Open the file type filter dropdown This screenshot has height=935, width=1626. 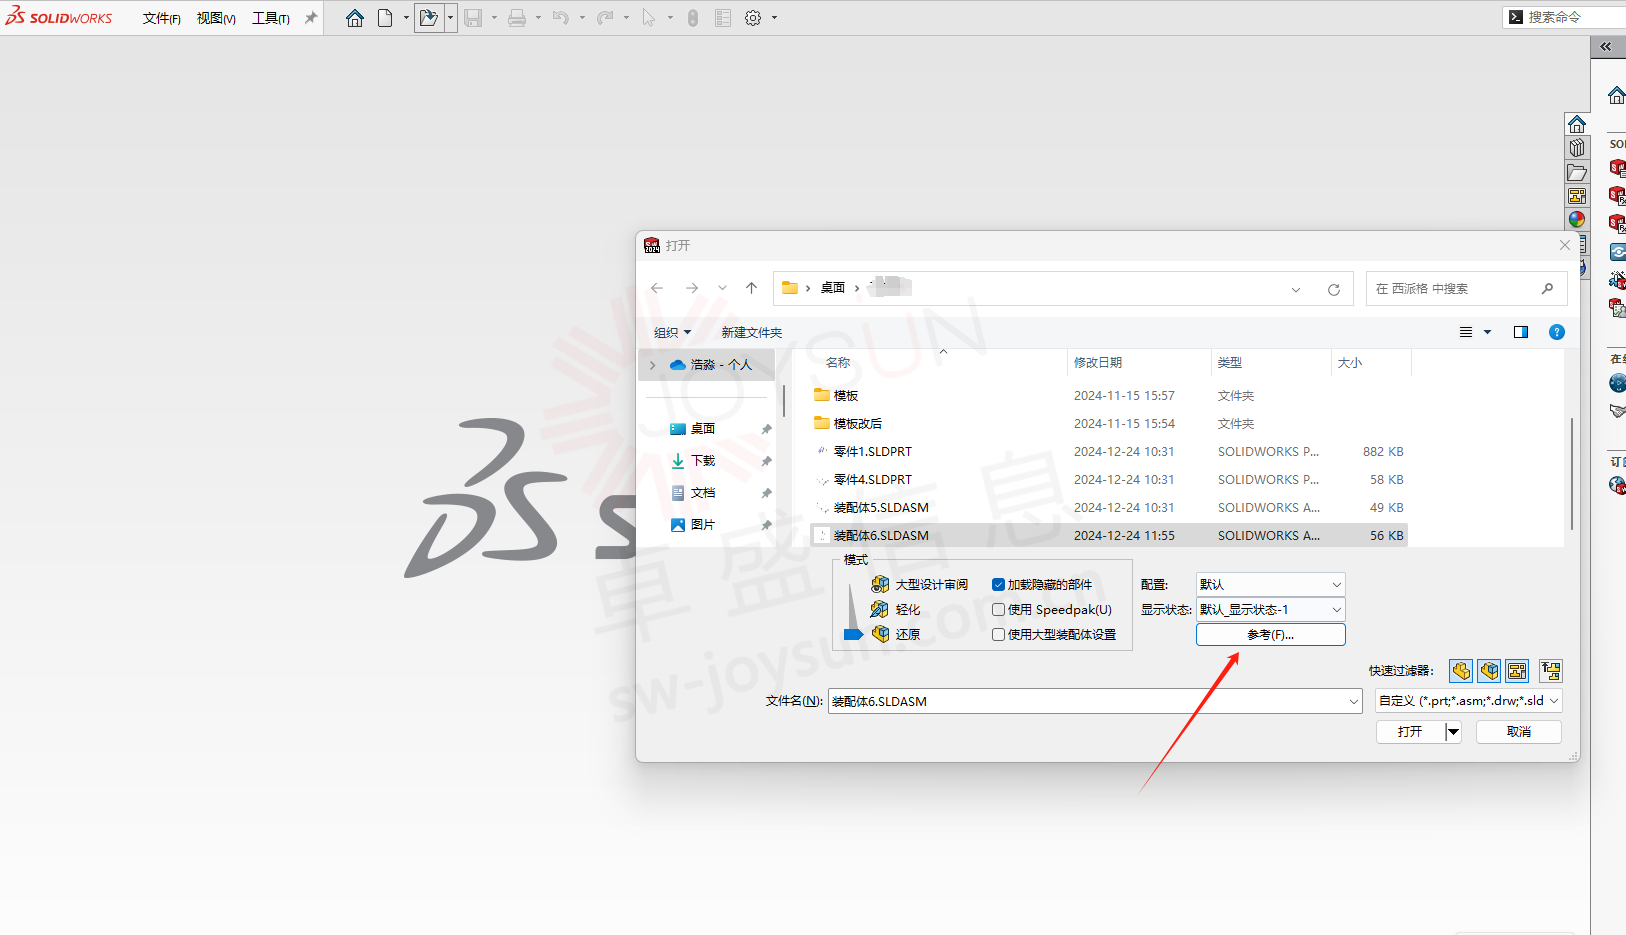coord(1468,701)
